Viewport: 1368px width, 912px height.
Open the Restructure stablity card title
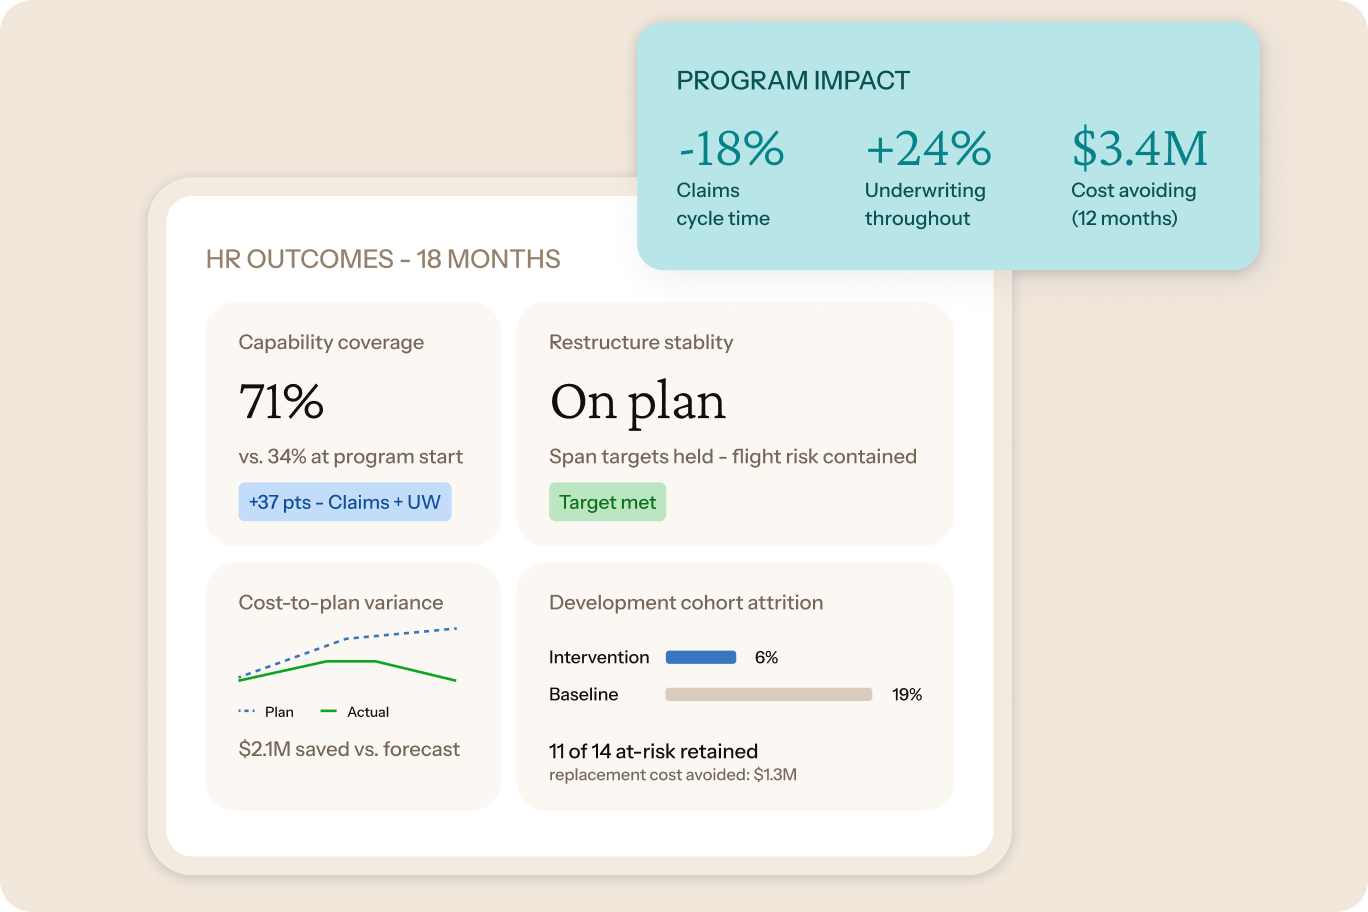click(641, 342)
